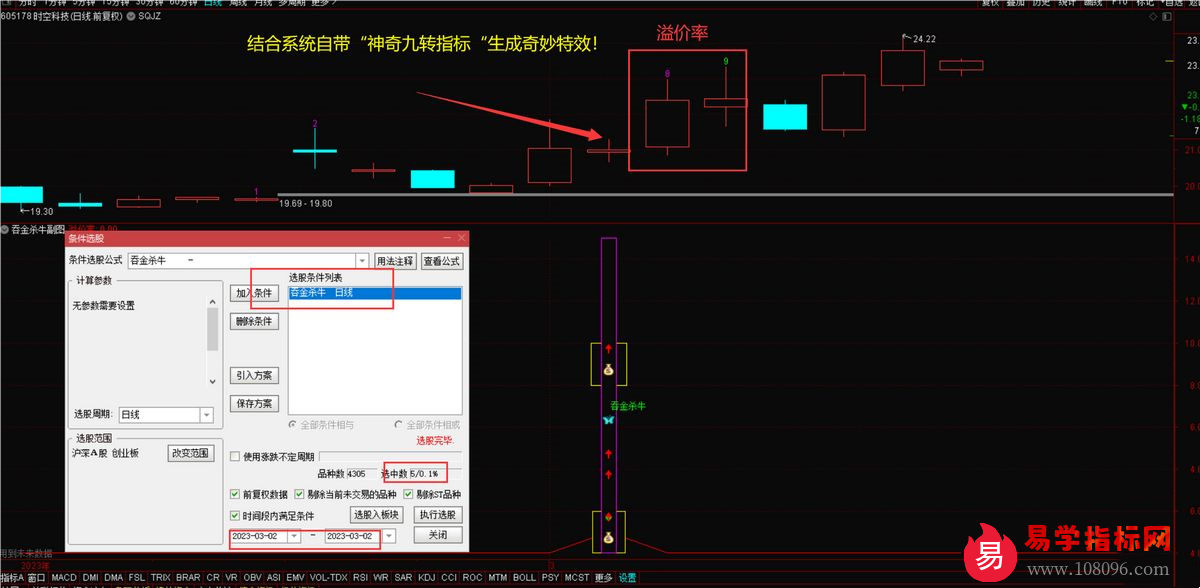Screen dimensions: 1200x588
Task: Open the 设置 indicator settings
Action: pos(627,578)
